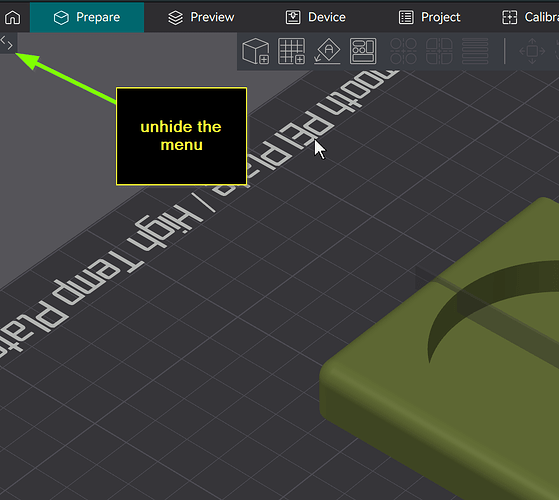Click the black "unhide the menu" annotation box
Image resolution: width=559 pixels, height=500 pixels.
(x=181, y=136)
